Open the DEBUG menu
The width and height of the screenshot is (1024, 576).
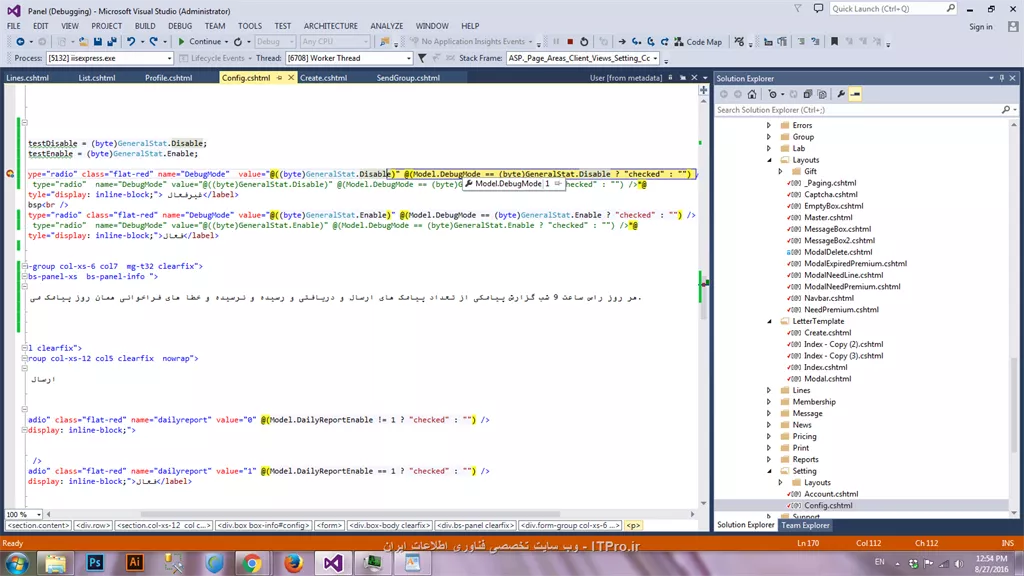point(180,26)
